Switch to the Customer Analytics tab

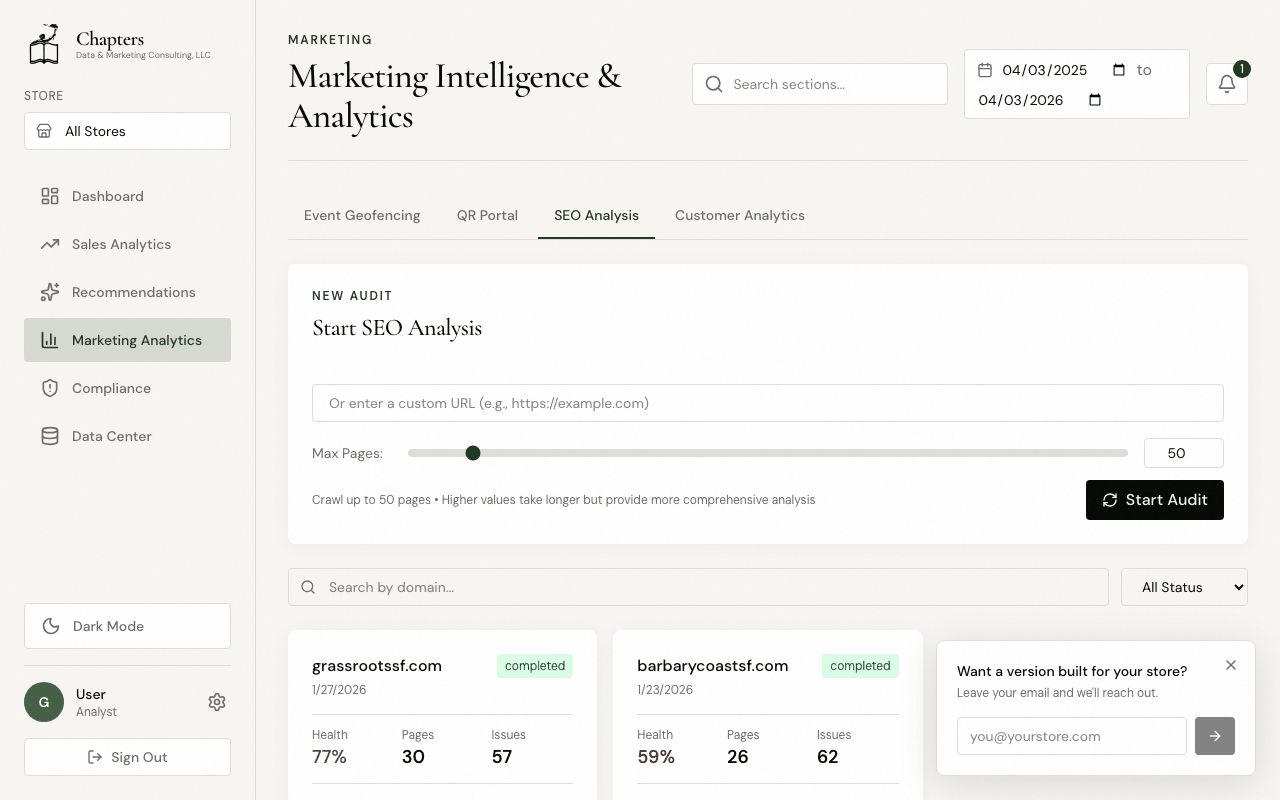click(x=740, y=215)
